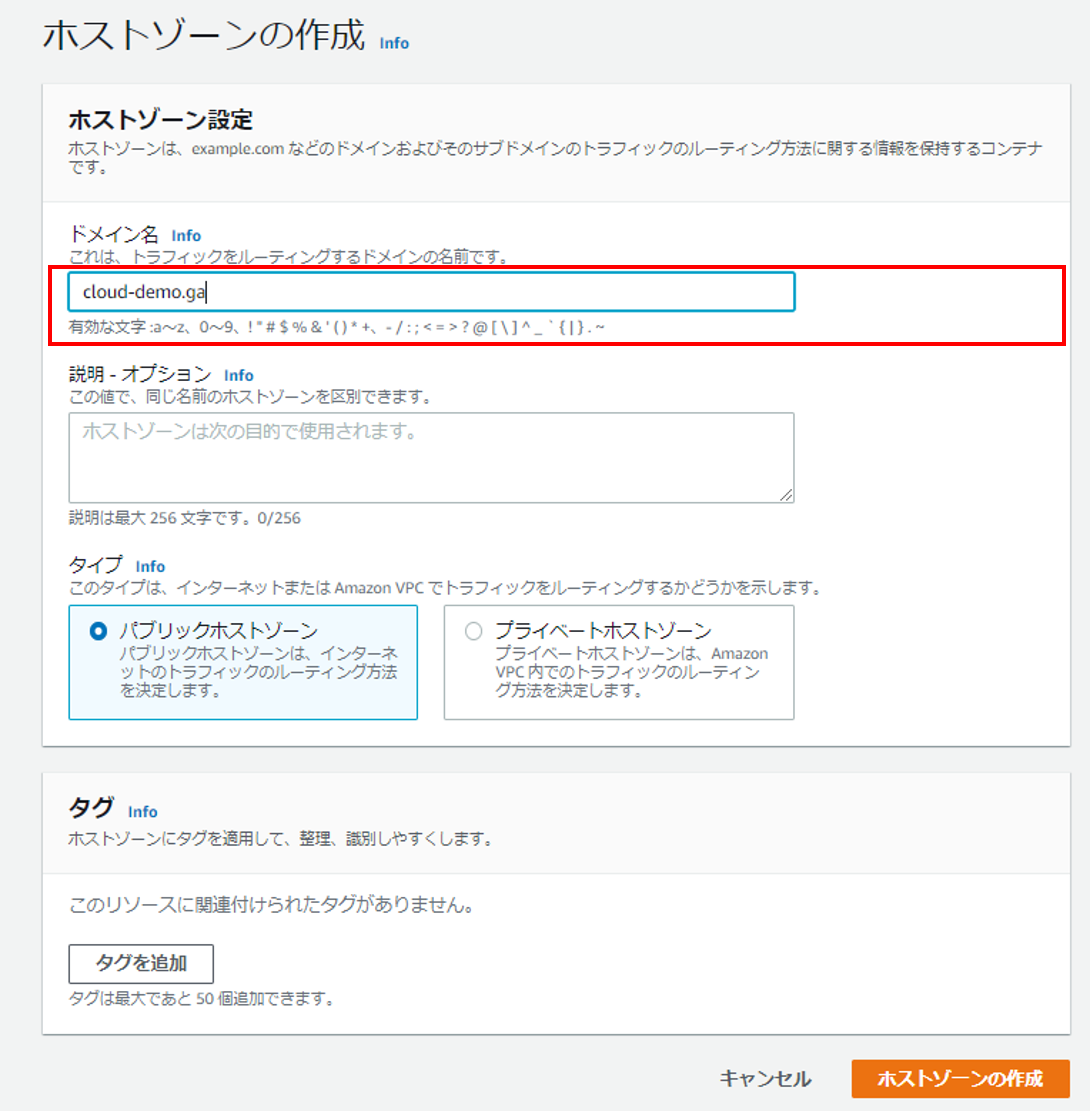Open Info link next to ドメイン名

[186, 236]
